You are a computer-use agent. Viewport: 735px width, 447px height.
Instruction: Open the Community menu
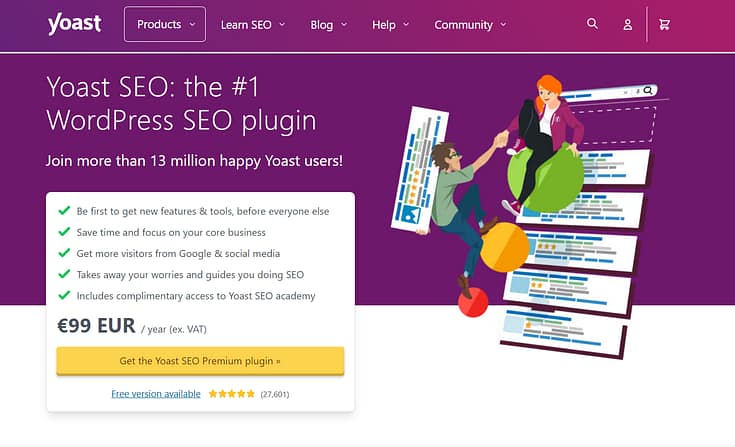click(x=470, y=24)
